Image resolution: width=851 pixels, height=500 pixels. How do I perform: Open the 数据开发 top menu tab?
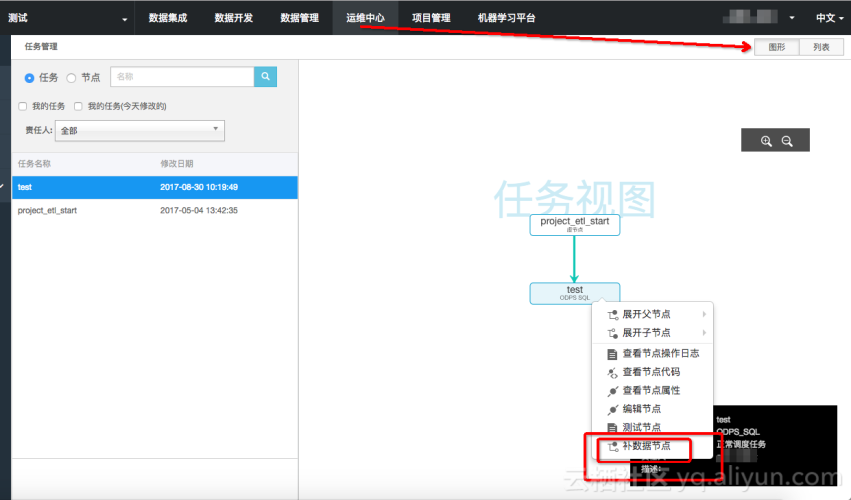(233, 18)
